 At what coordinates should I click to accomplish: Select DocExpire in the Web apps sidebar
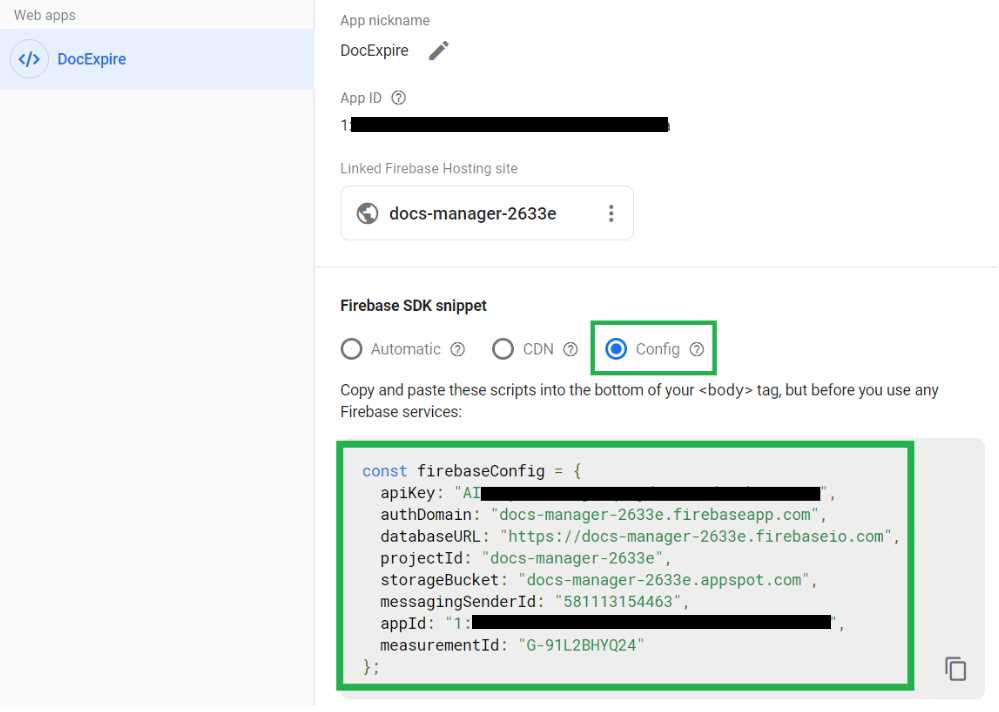(x=92, y=59)
